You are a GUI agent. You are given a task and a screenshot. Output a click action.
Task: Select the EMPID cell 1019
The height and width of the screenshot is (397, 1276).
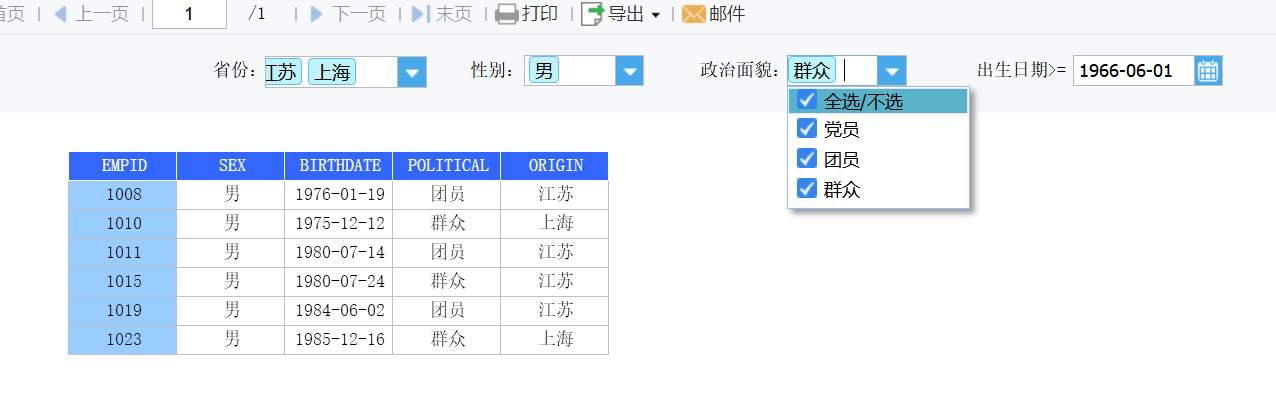[x=122, y=311]
